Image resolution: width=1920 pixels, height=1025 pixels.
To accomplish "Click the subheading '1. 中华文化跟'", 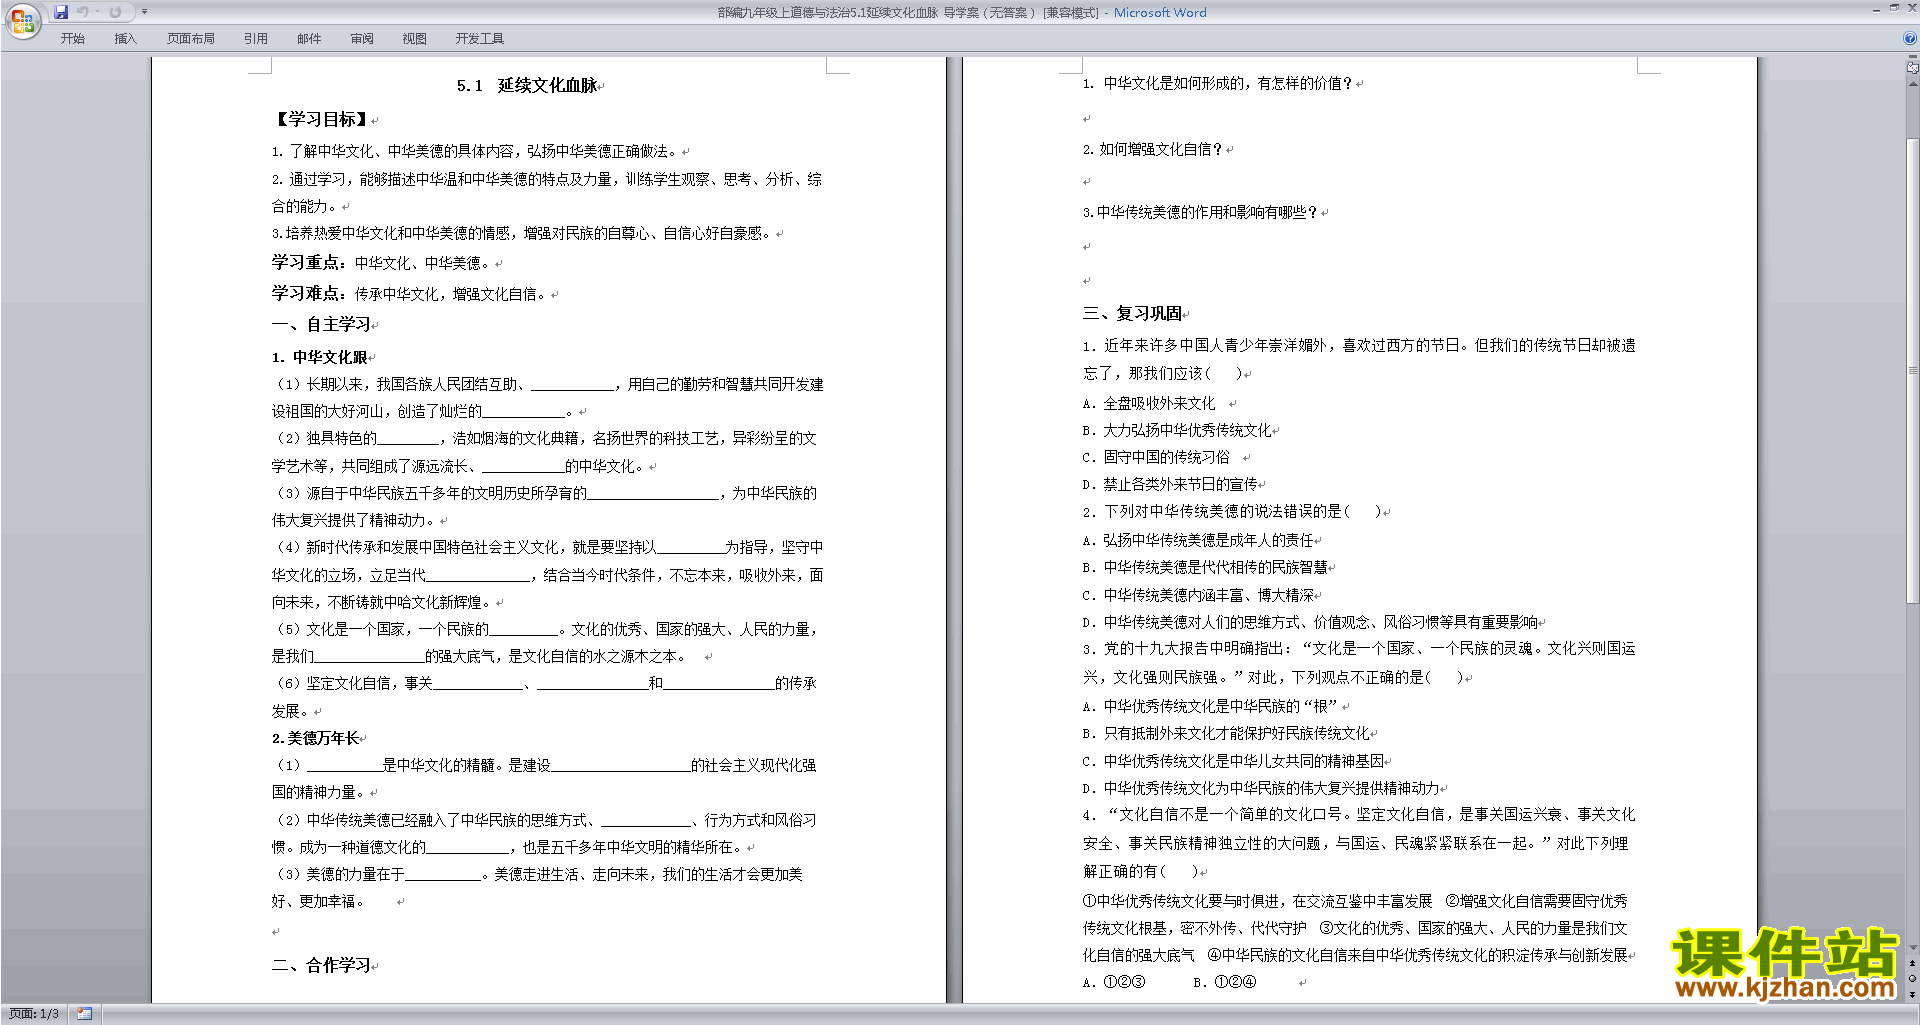I will [x=319, y=357].
